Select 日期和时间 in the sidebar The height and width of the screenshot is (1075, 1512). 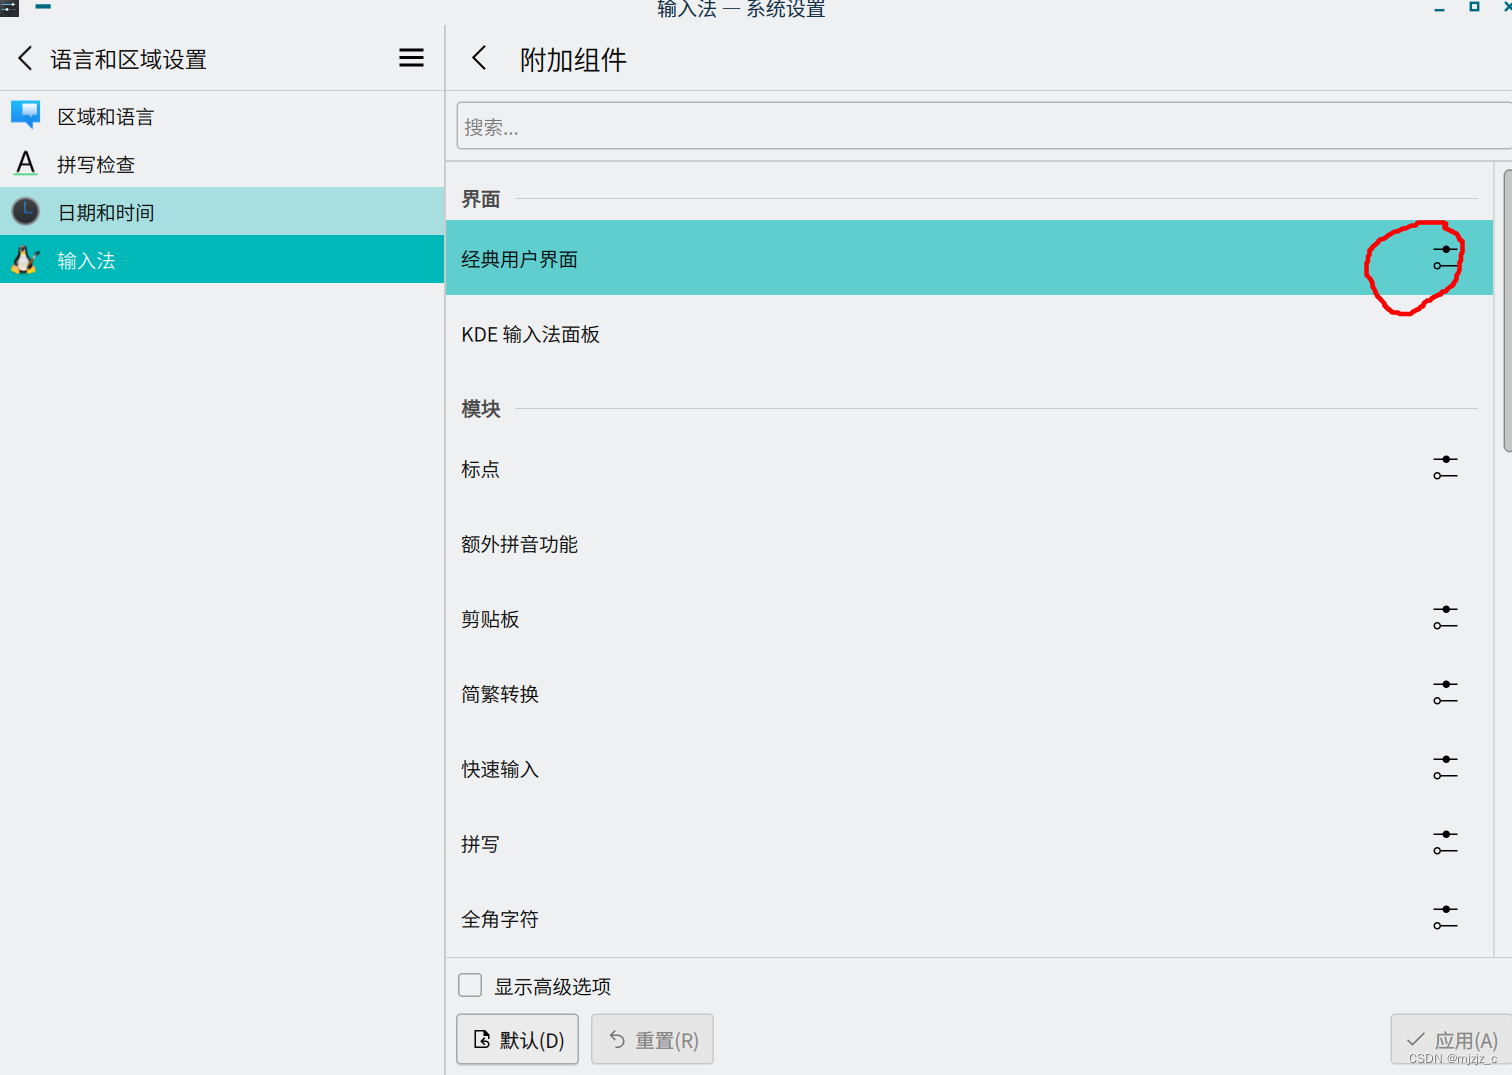point(222,212)
